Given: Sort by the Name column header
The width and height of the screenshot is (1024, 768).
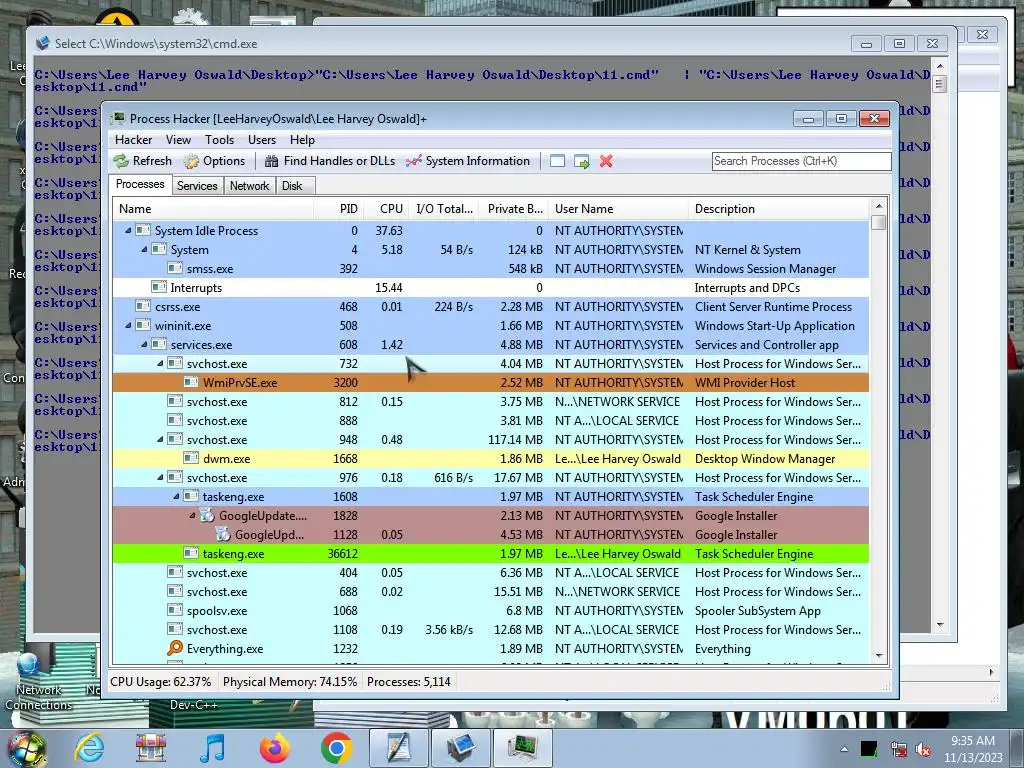Looking at the screenshot, I should 213,209.
